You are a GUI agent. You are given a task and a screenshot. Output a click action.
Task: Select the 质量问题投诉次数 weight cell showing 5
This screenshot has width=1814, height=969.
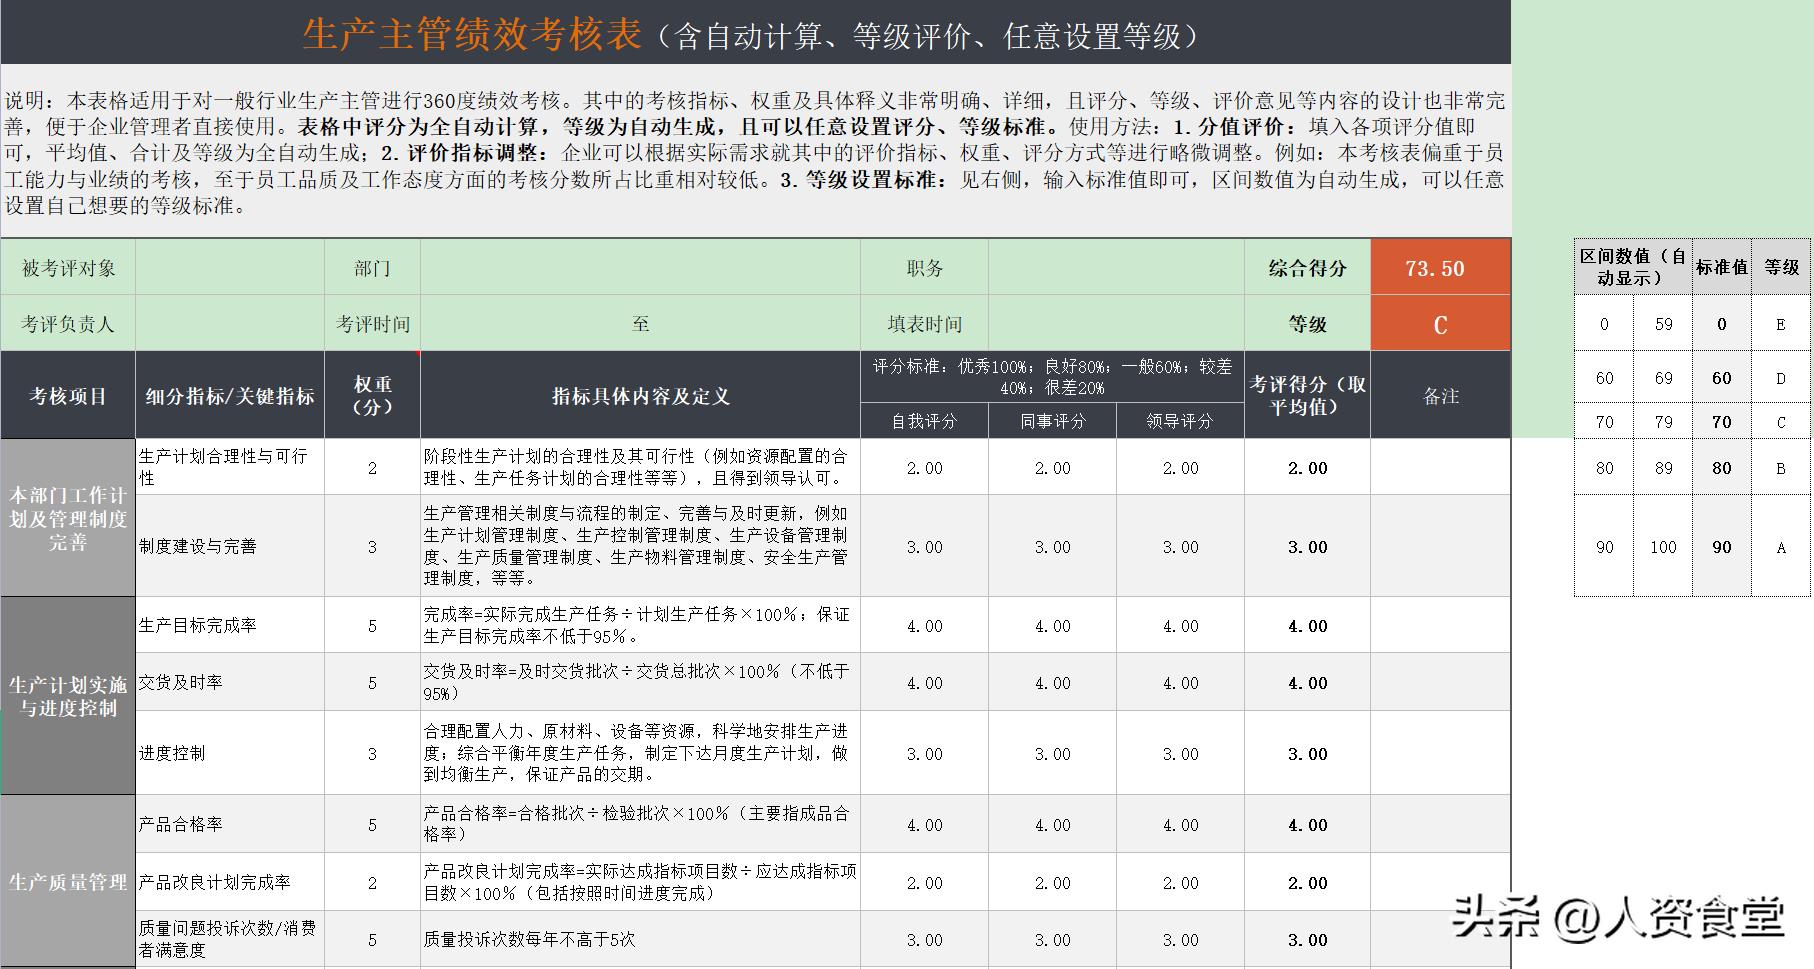coord(371,940)
